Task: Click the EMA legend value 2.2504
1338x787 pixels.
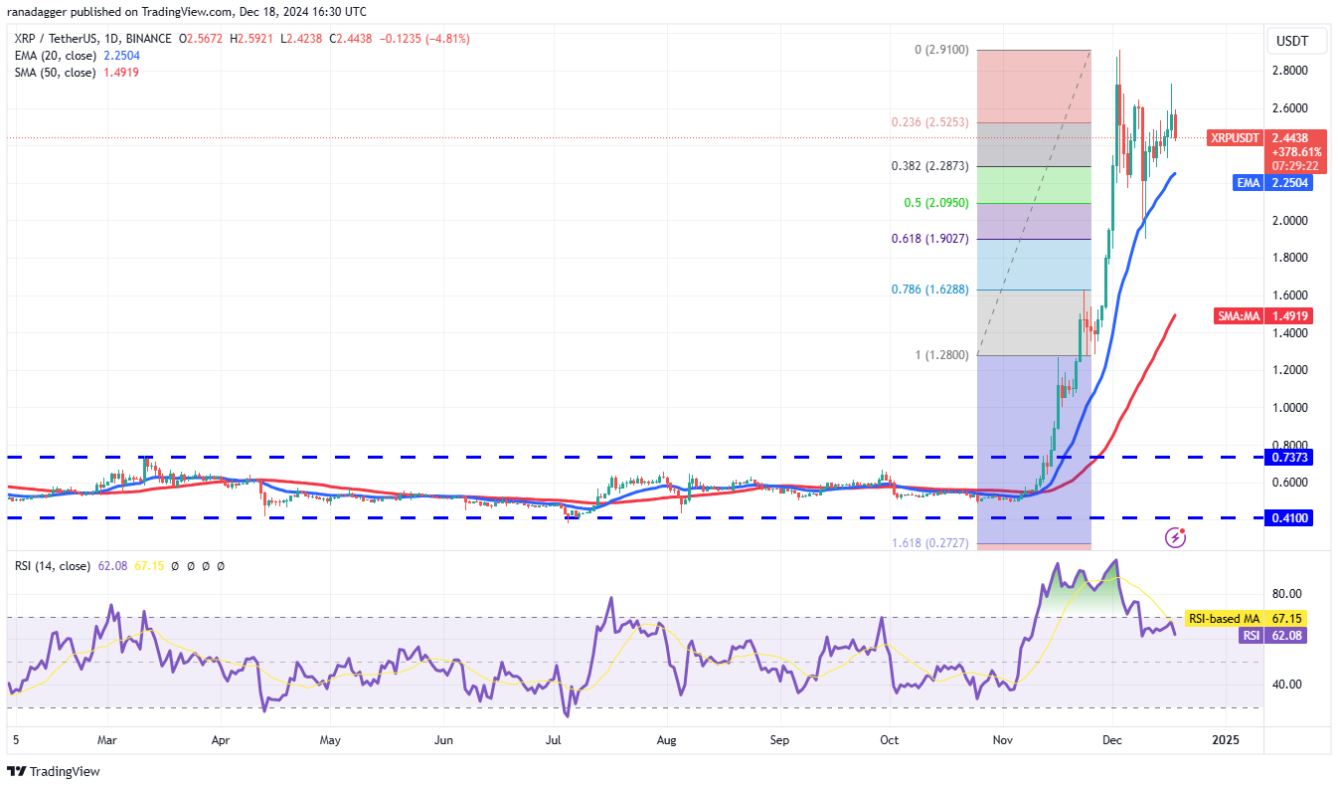Action: coord(123,56)
